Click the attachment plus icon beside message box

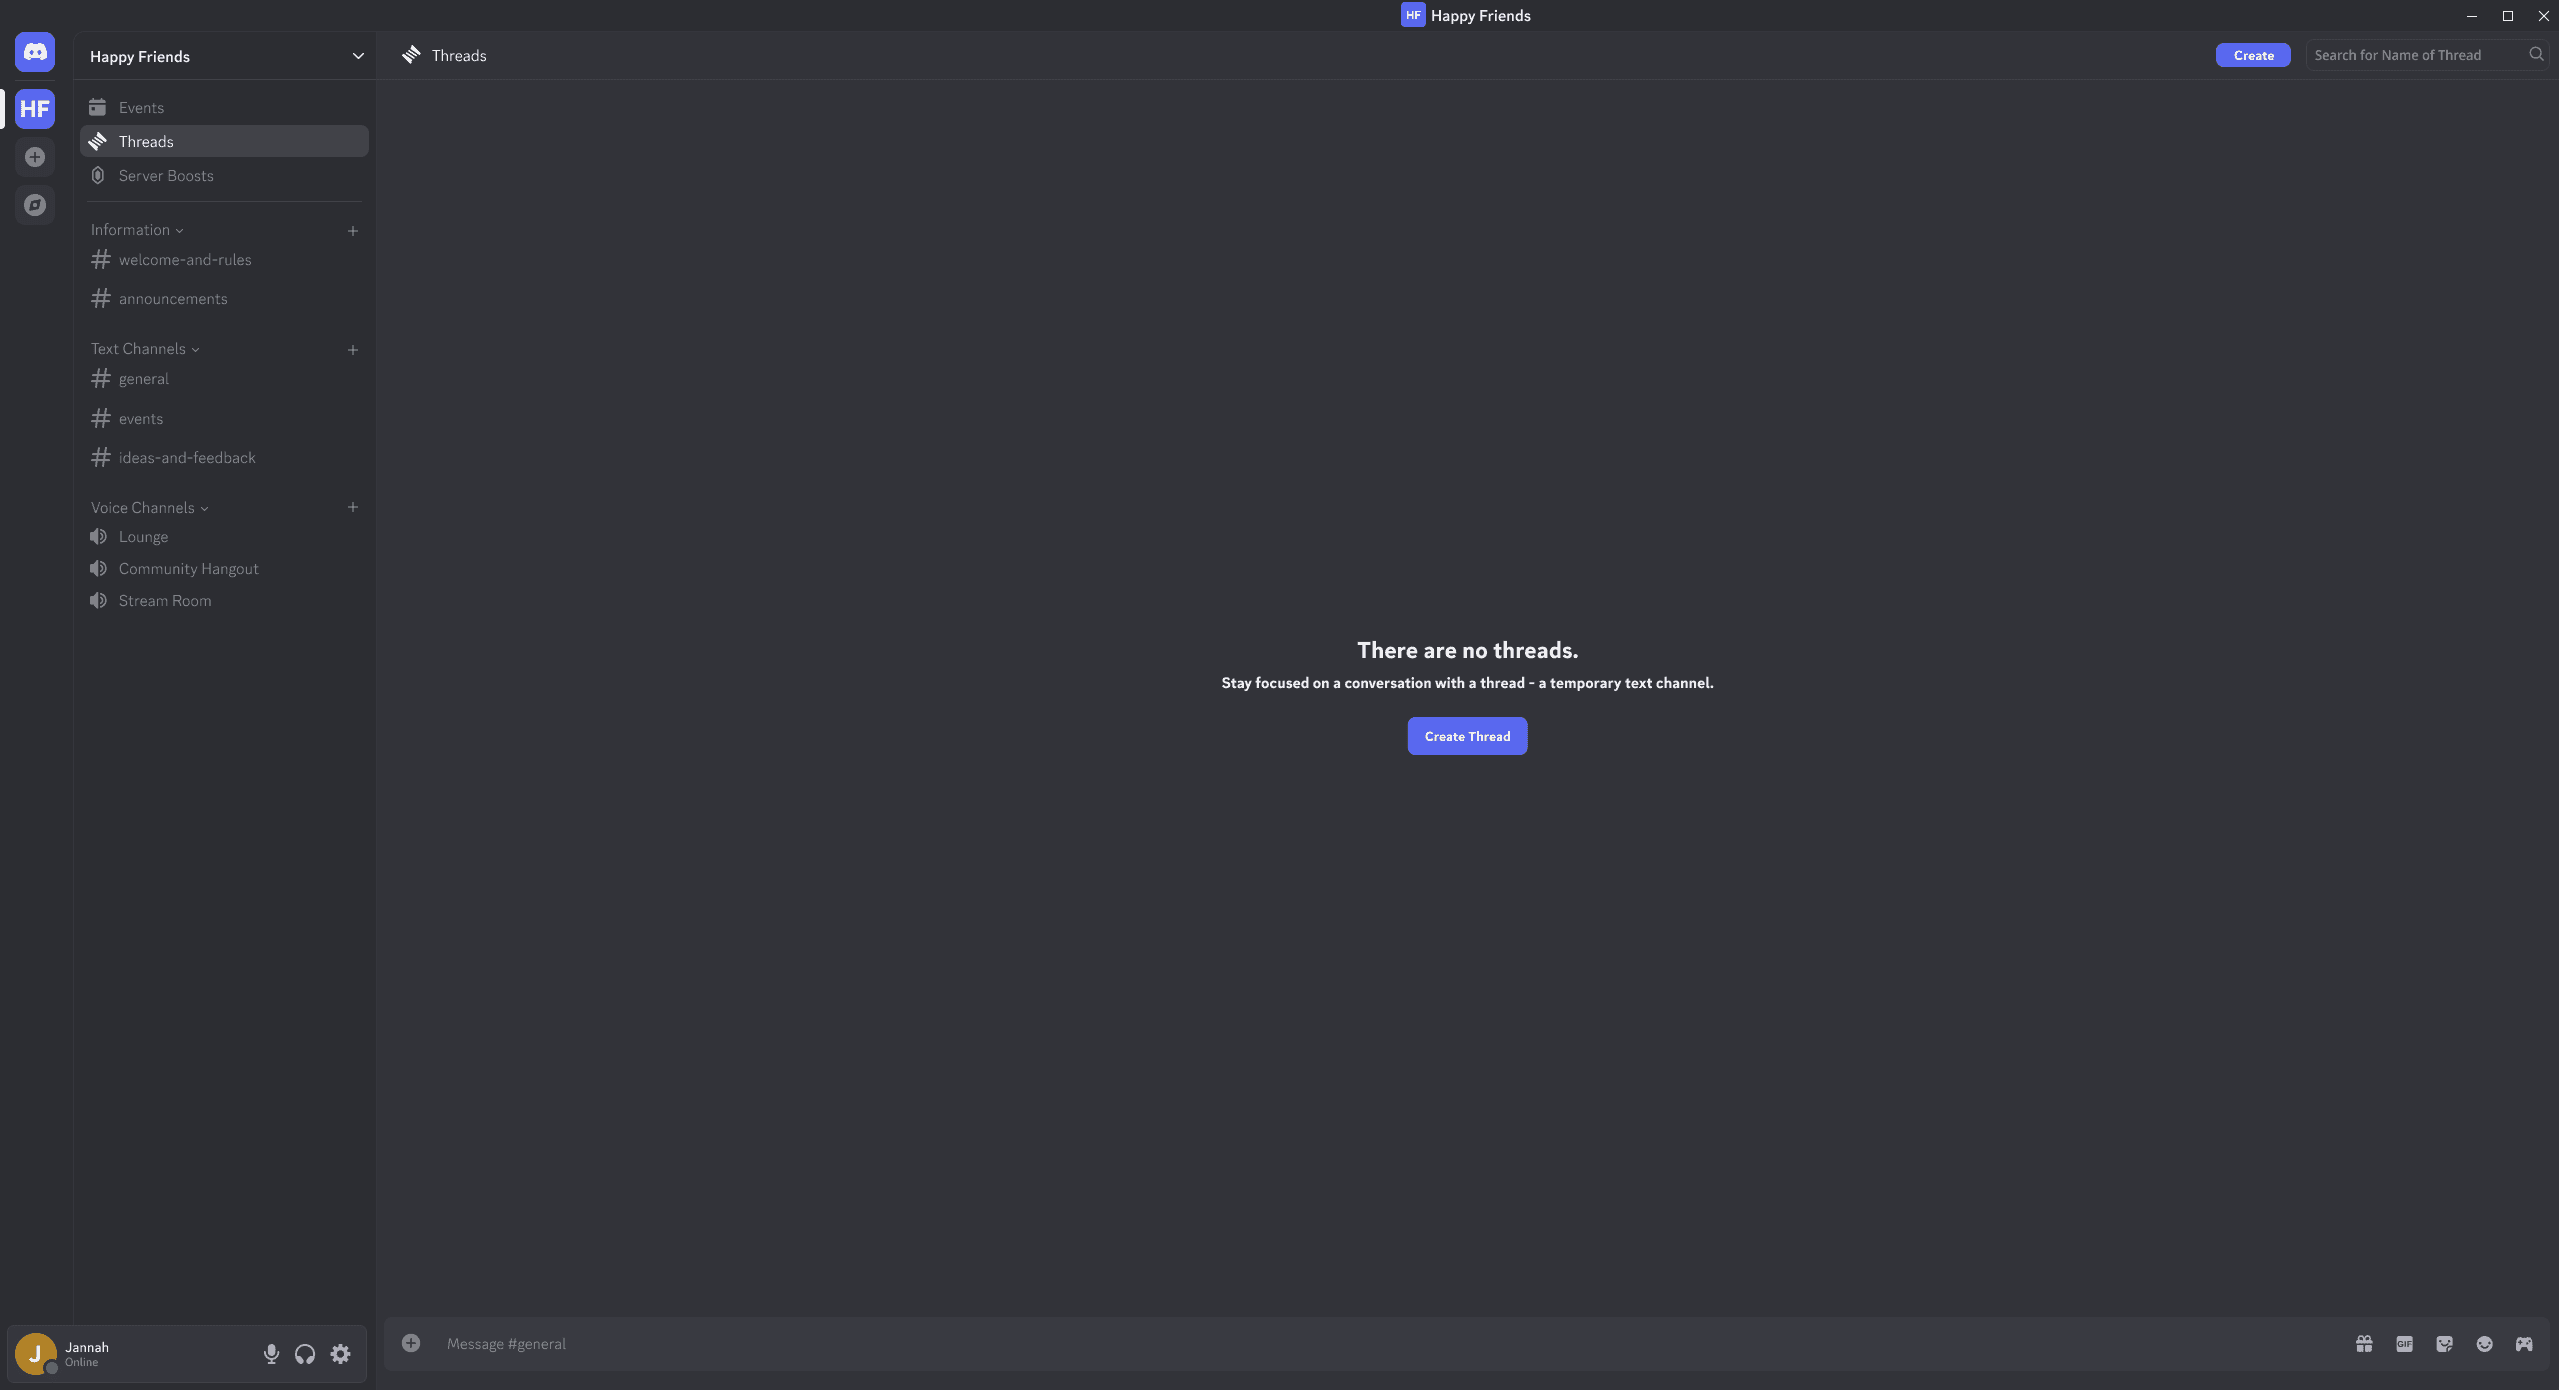point(411,1343)
